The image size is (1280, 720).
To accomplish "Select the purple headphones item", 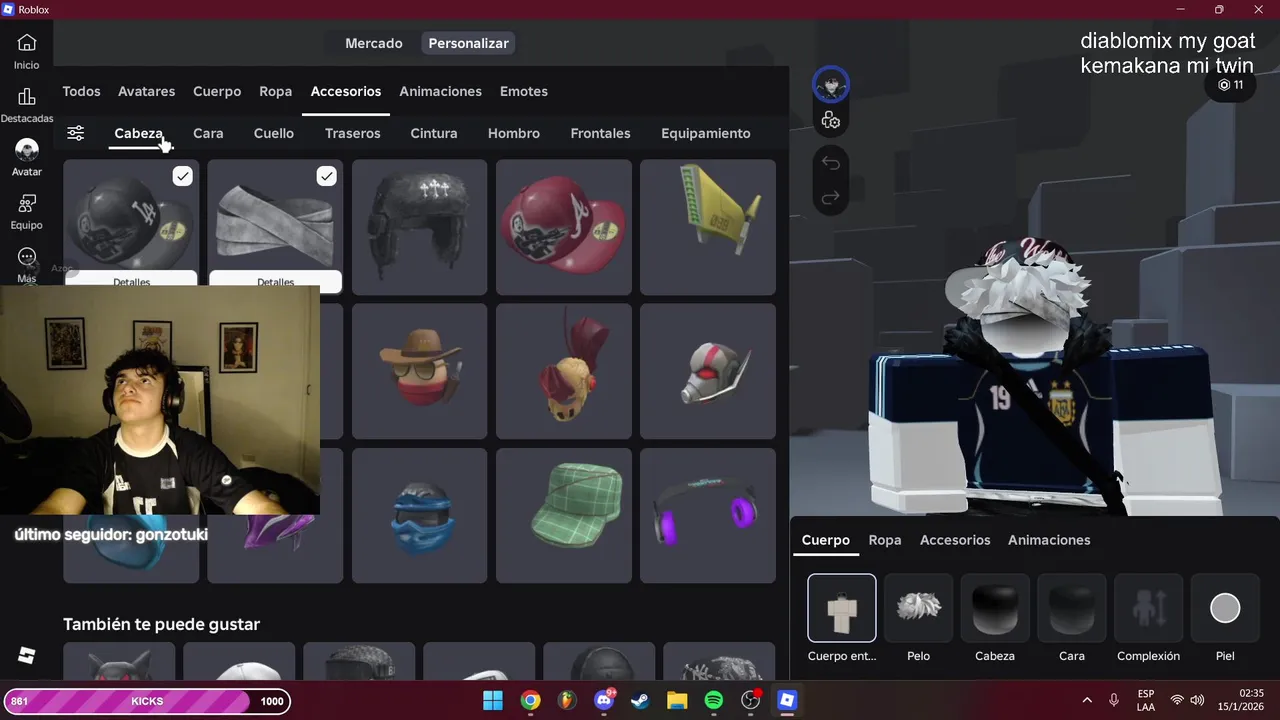I will (x=708, y=515).
